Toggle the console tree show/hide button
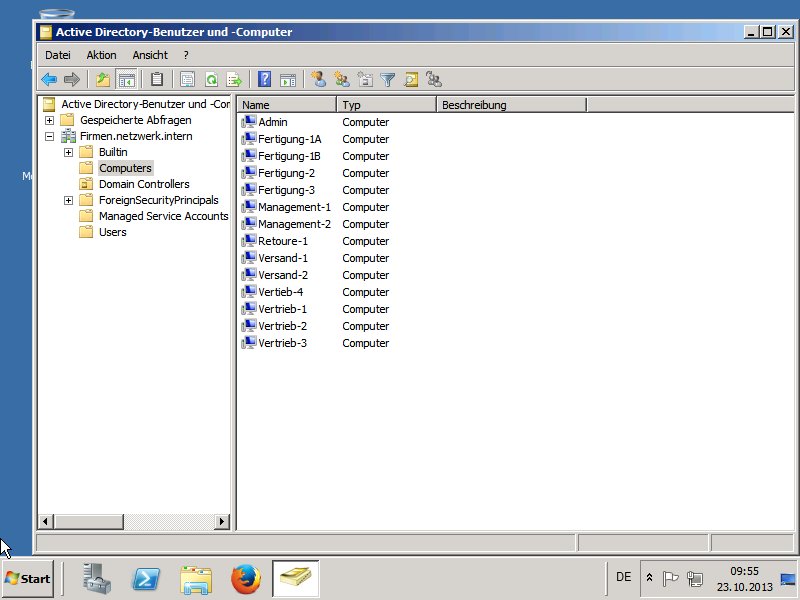Image resolution: width=800 pixels, height=600 pixels. point(127,80)
